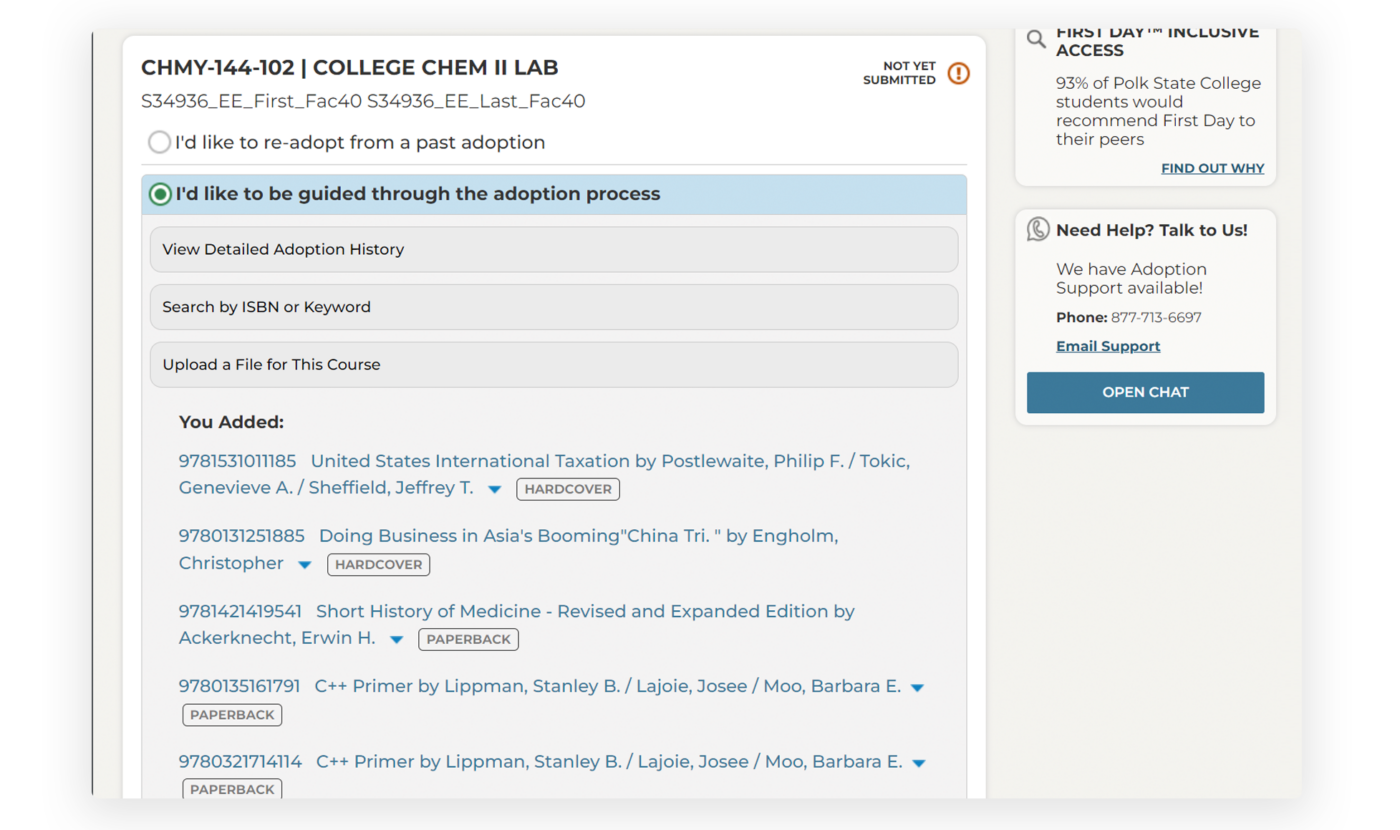Image resolution: width=1400 pixels, height=830 pixels.
Task: Click the phone icon beside Need Help
Action: point(1038,230)
